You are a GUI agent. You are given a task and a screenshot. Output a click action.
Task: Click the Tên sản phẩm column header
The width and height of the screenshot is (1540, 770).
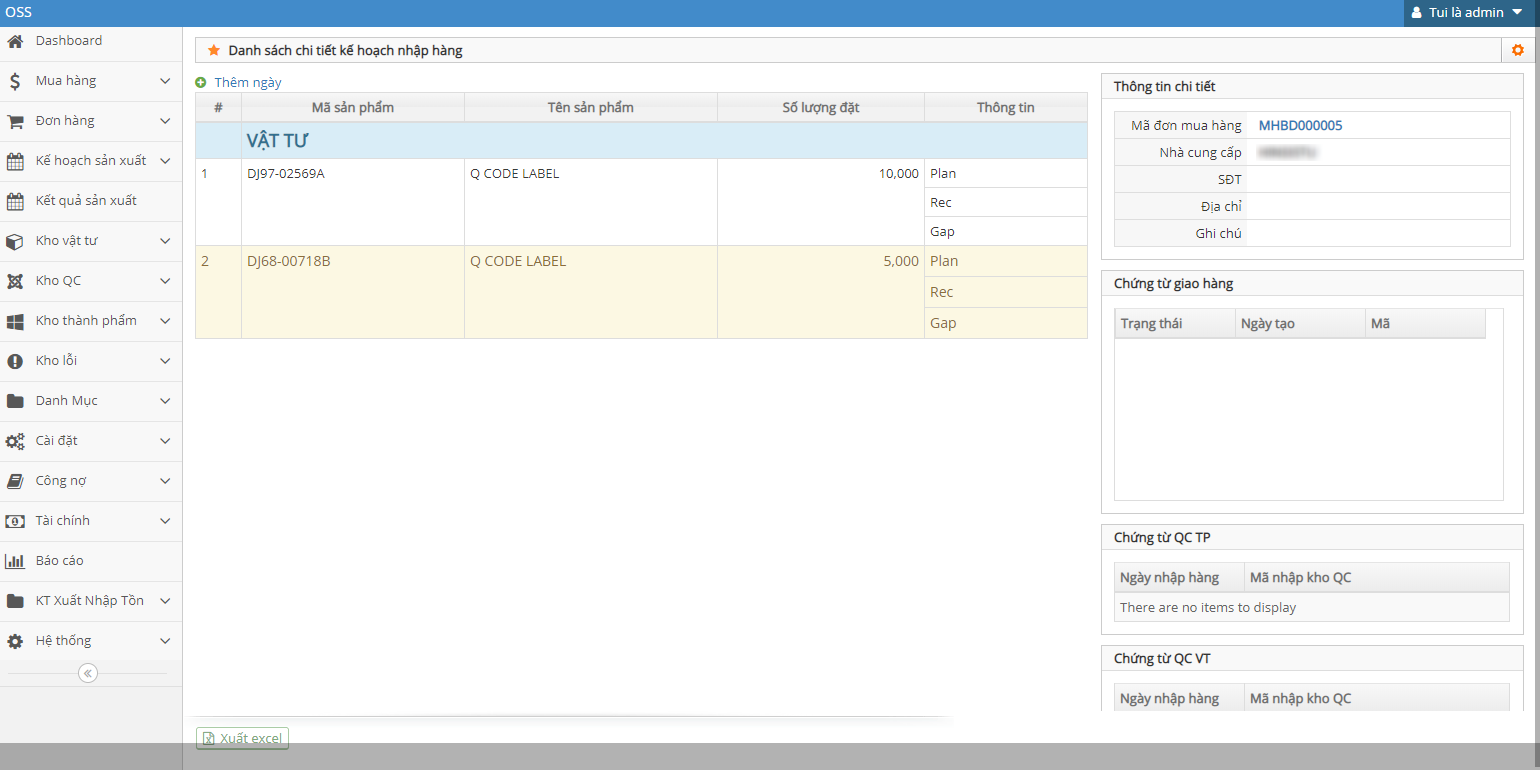pos(591,108)
